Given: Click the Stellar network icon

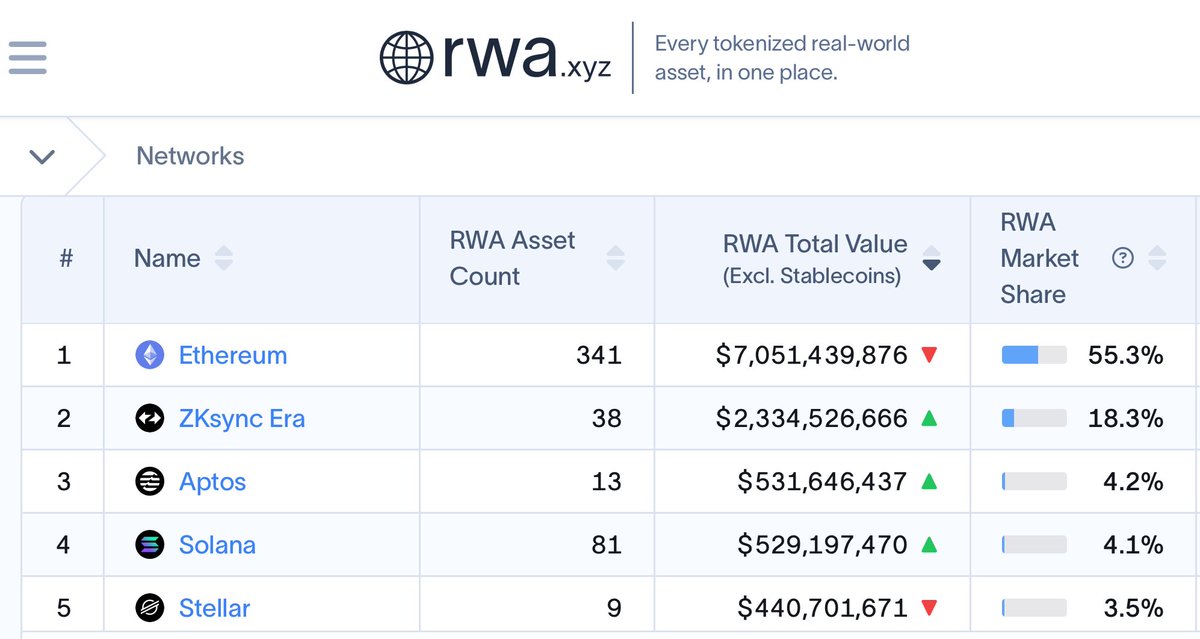Looking at the screenshot, I should [149, 607].
